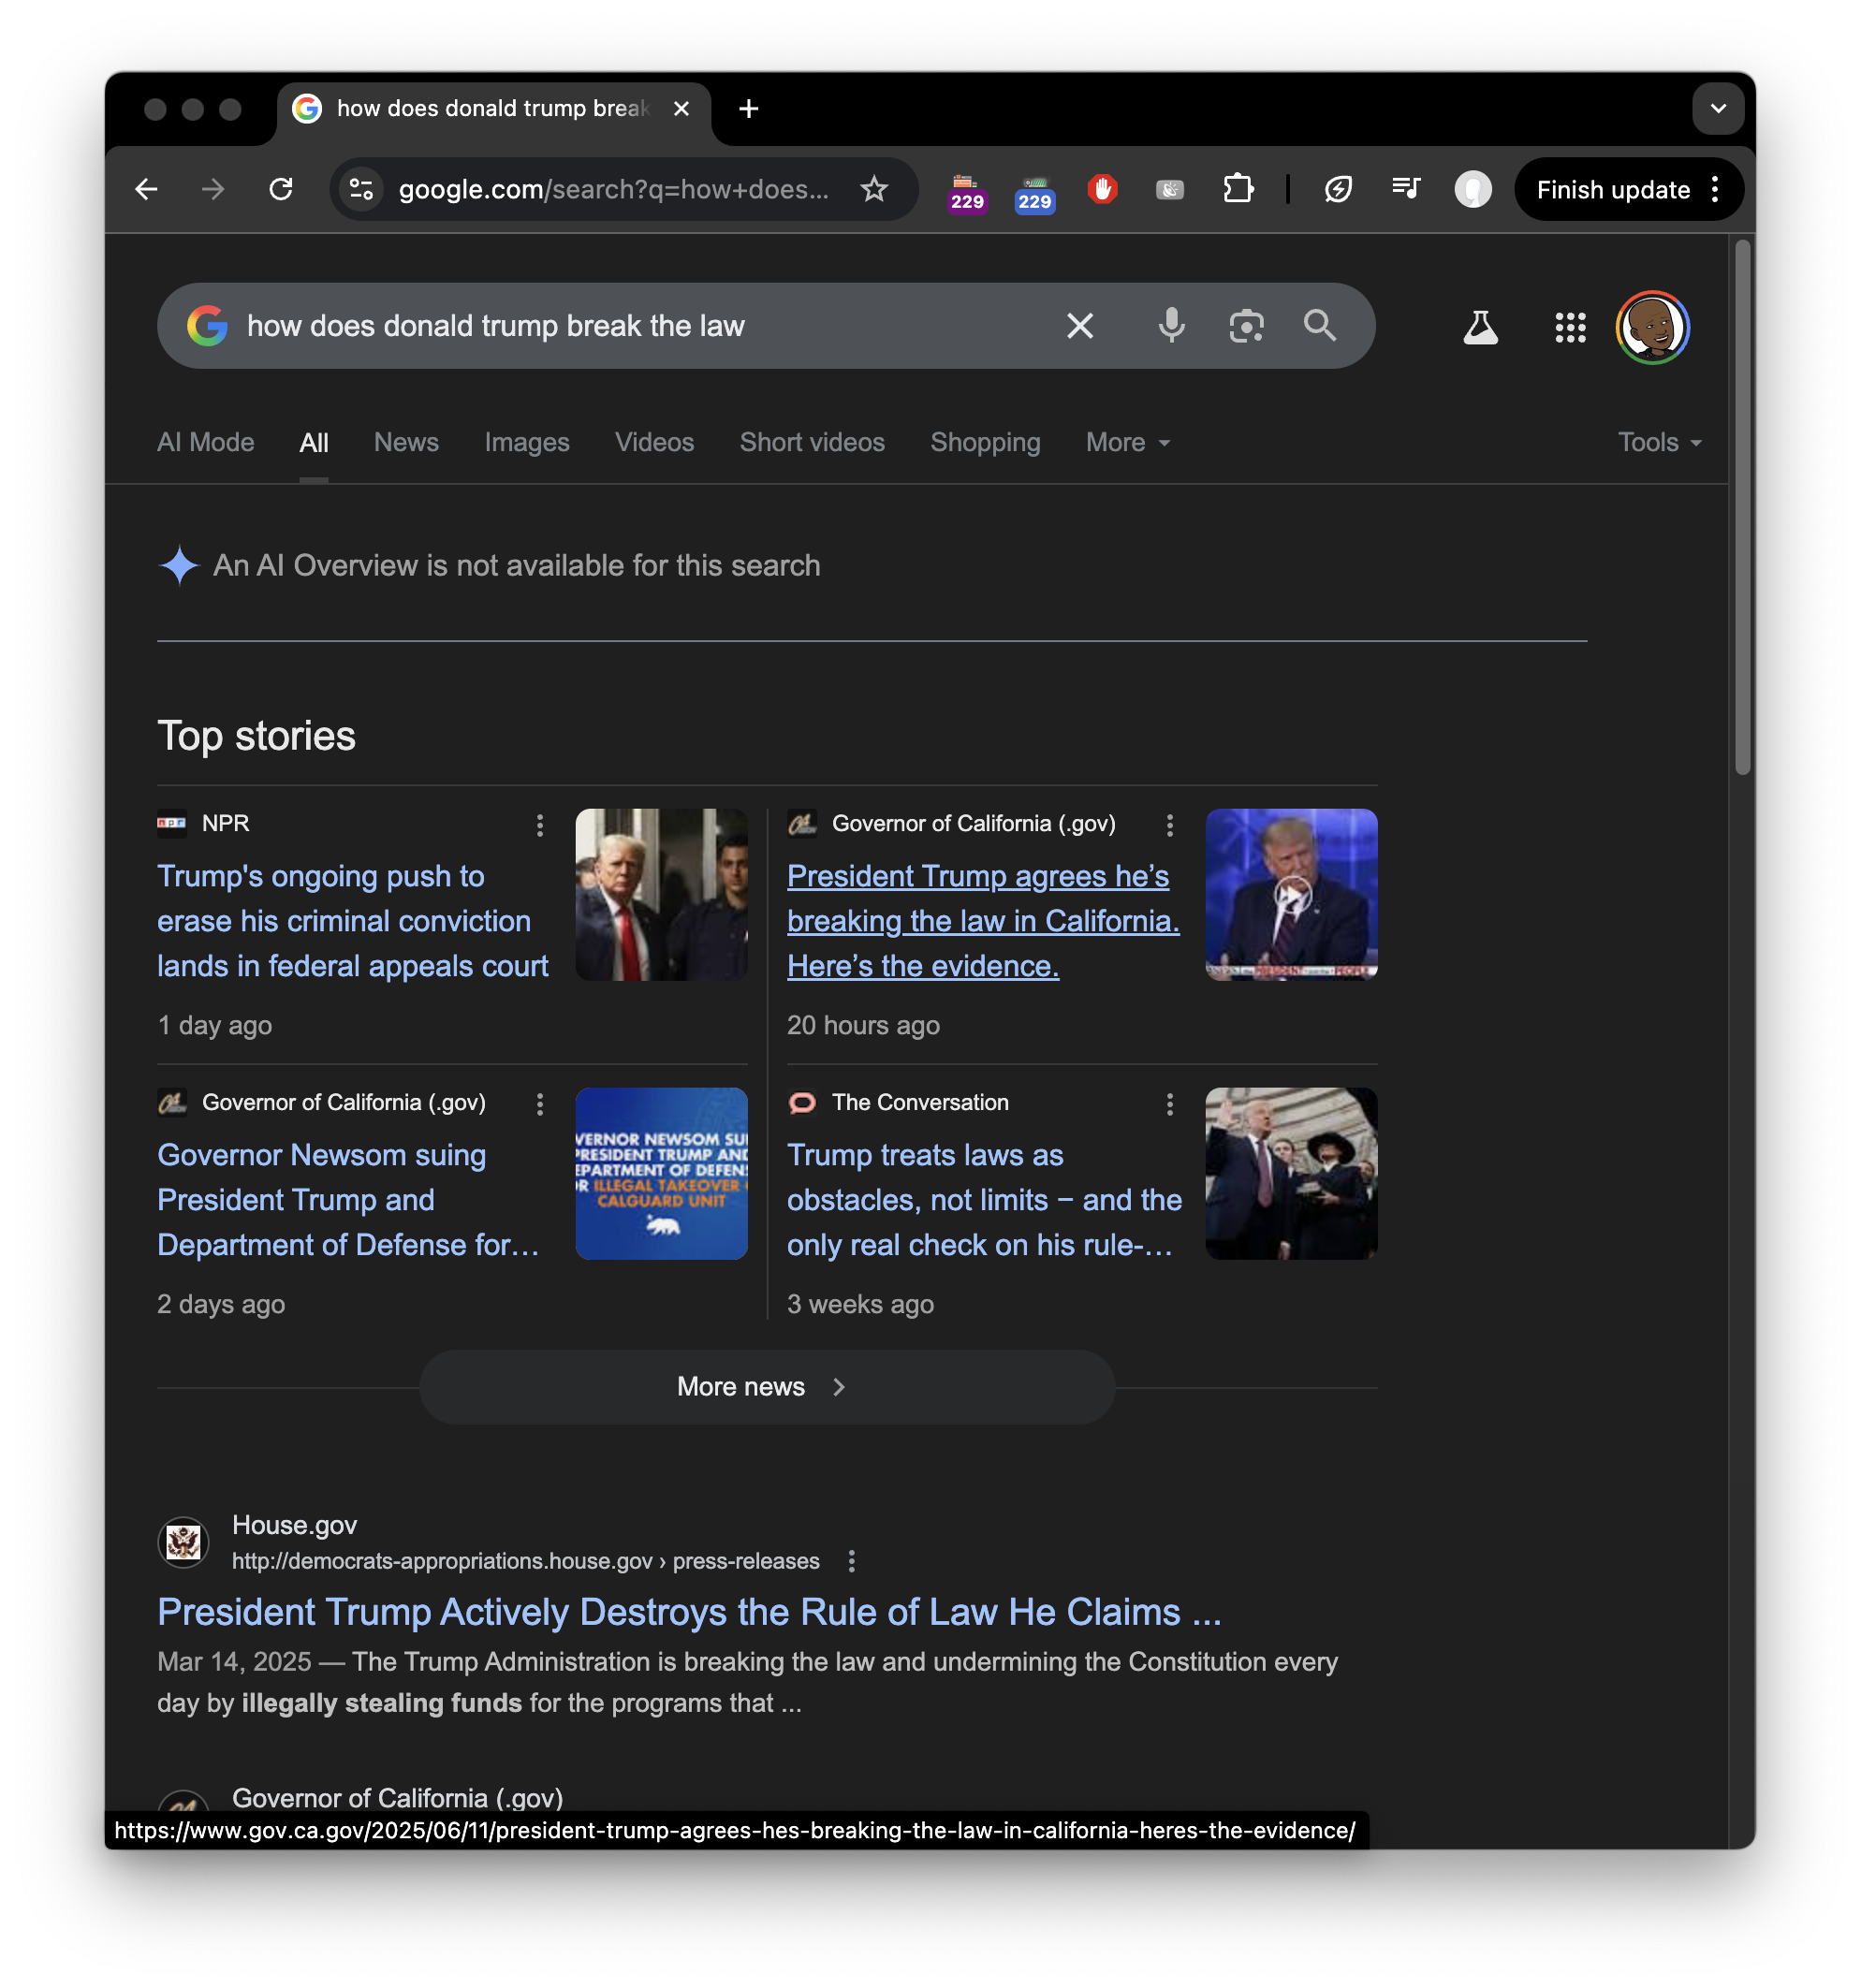The height and width of the screenshot is (1988, 1861).
Task: Expand More news
Action: 766,1387
